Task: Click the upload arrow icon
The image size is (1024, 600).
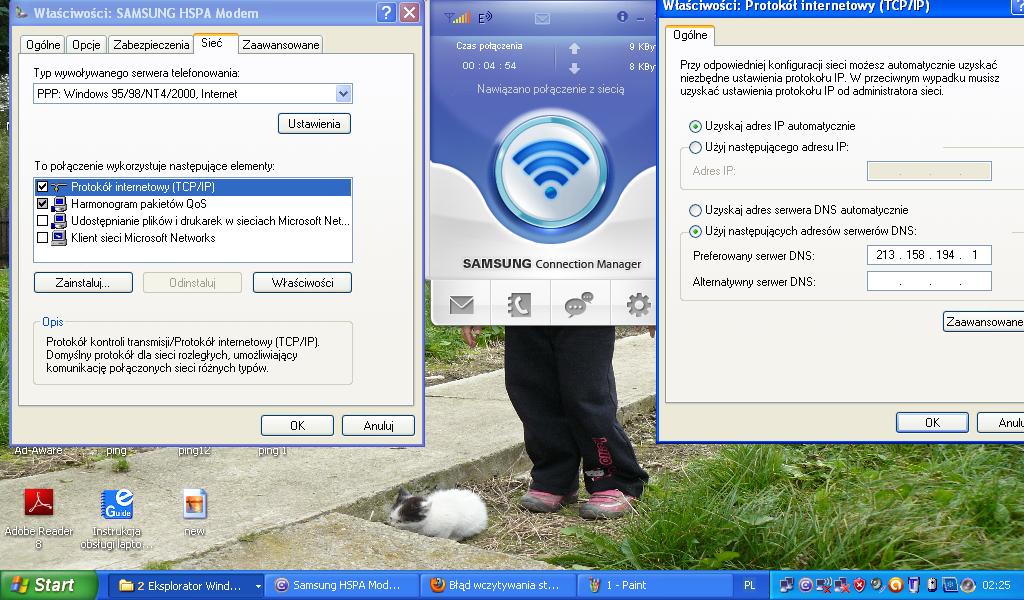Action: point(574,48)
